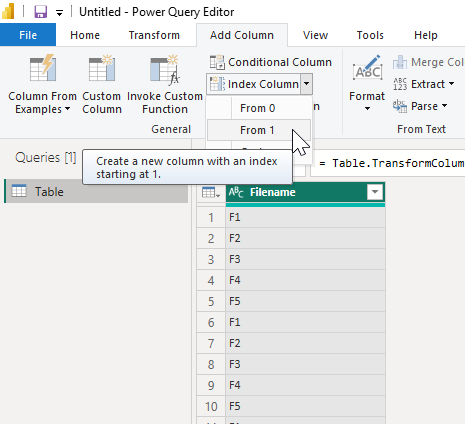Click the Conditional Column button
Screen dimensions: 465x424
coord(271,62)
